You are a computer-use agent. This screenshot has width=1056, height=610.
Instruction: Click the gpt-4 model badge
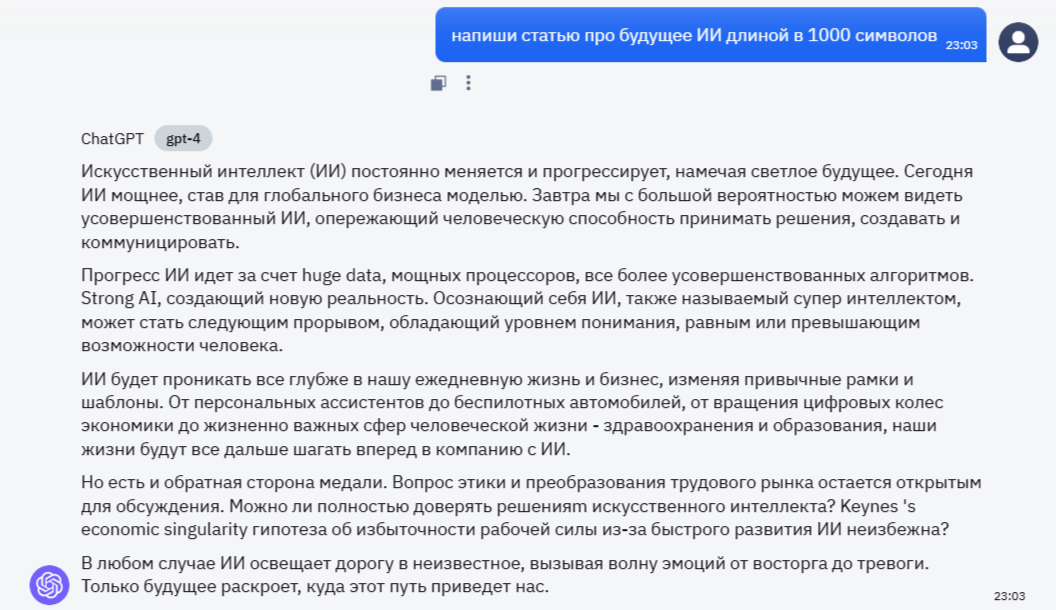coord(183,139)
